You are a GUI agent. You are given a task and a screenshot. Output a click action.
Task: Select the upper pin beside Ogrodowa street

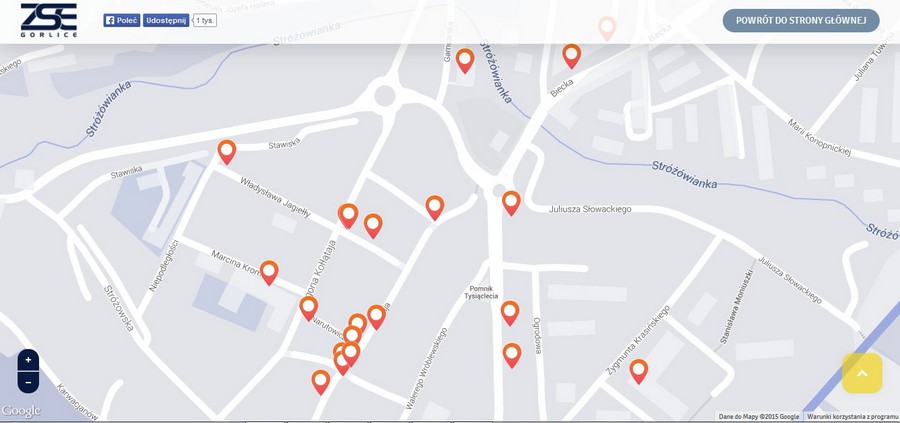[x=510, y=313]
